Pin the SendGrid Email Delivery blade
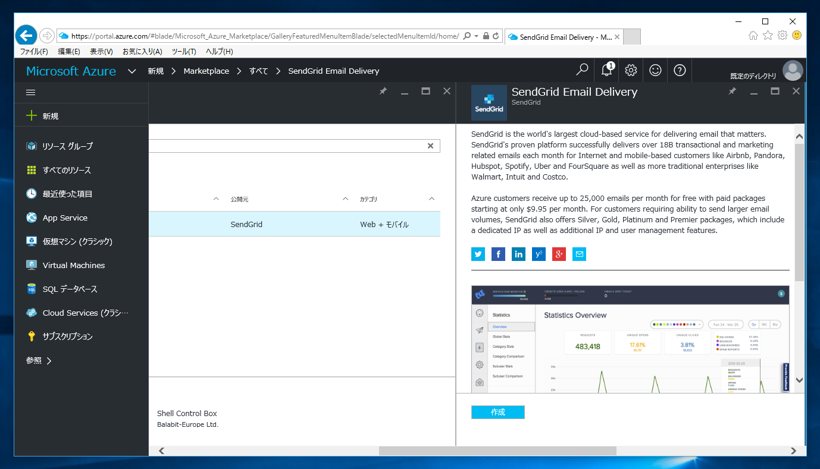This screenshot has width=820, height=469. point(732,91)
